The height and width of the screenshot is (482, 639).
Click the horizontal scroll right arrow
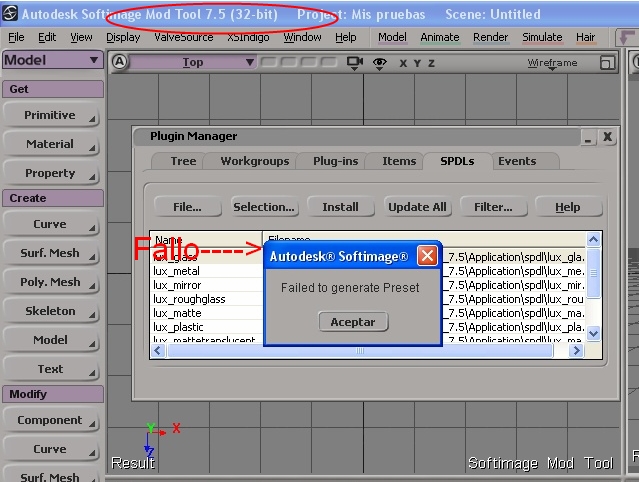click(576, 350)
